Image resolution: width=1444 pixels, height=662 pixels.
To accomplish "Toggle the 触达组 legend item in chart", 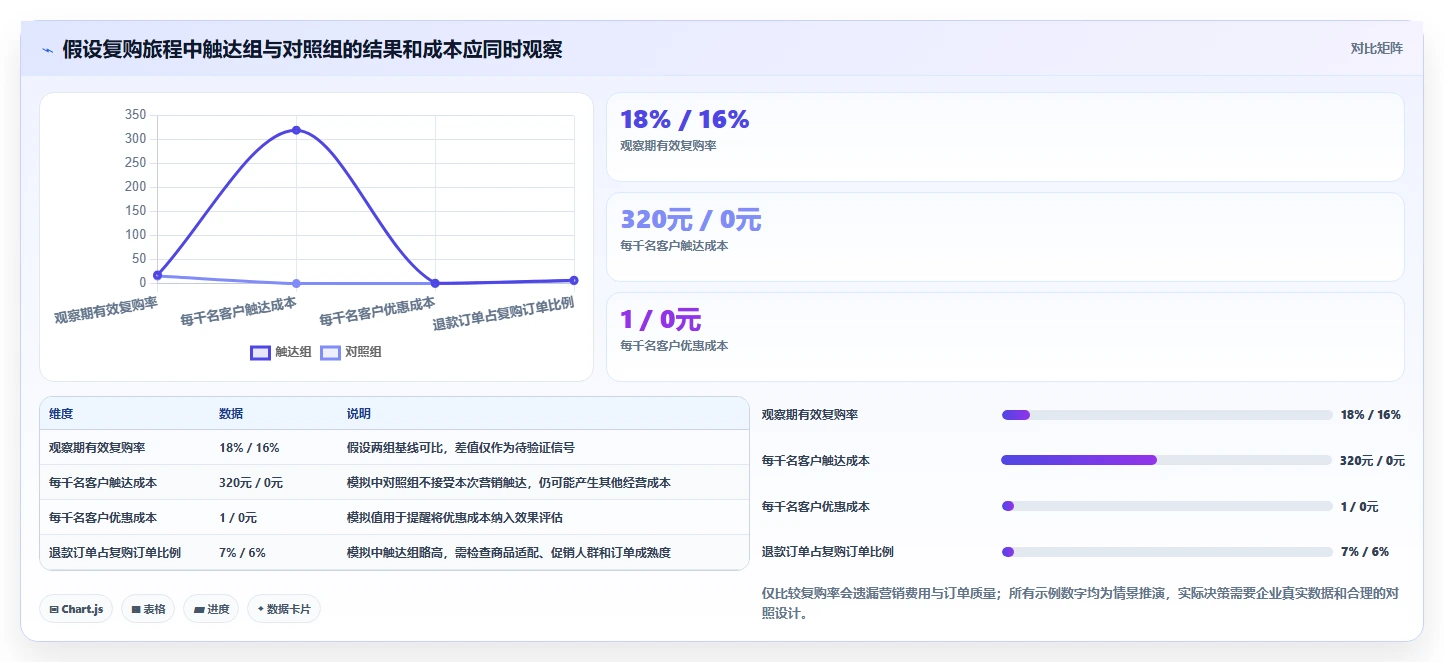I will (280, 352).
